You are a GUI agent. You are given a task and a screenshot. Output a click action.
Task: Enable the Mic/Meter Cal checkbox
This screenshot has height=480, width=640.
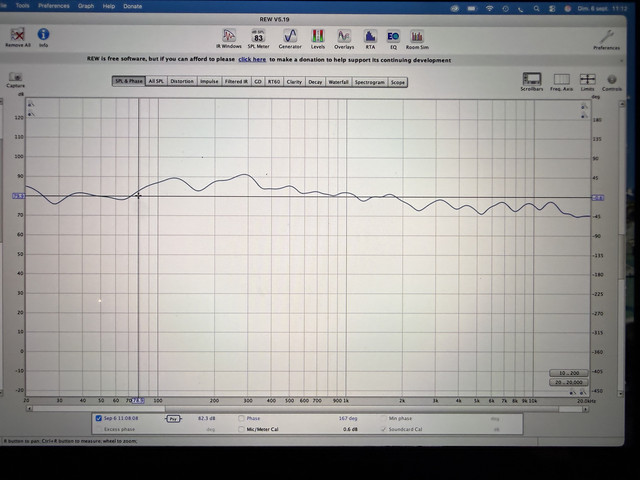click(x=241, y=429)
